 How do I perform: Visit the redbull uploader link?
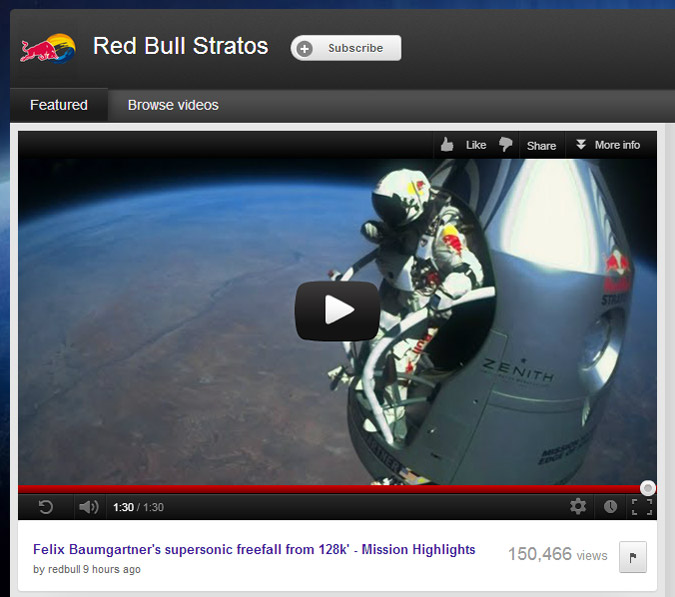[x=64, y=570]
